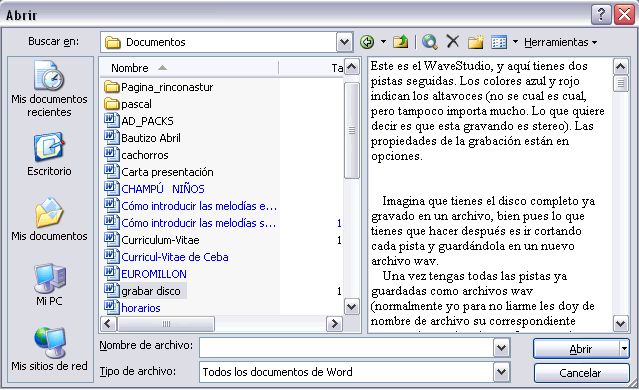The width and height of the screenshot is (639, 390).
Task: Select Mi PC in places bar
Action: click(49, 285)
